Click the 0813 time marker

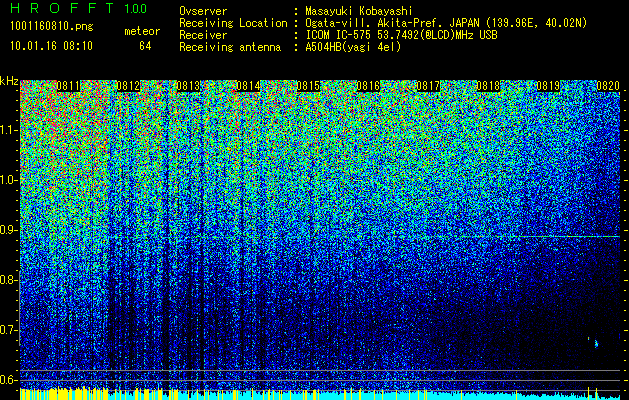coord(188,86)
